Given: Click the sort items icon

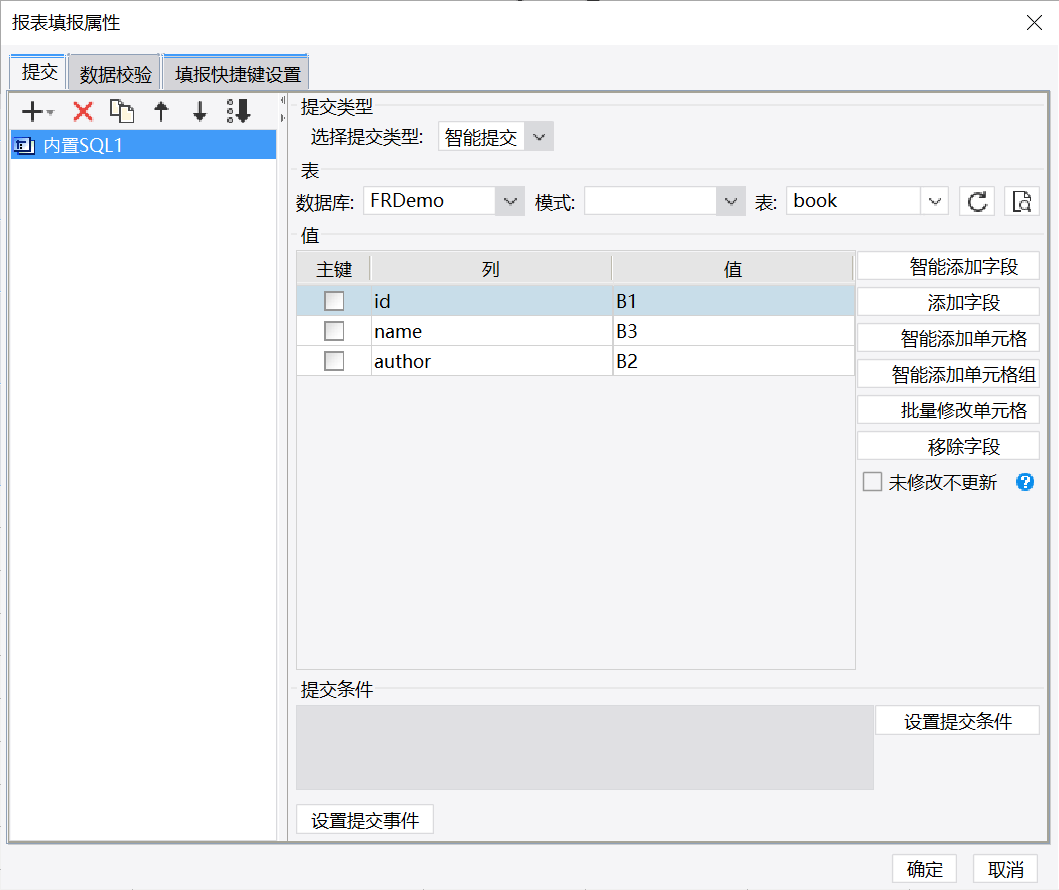Looking at the screenshot, I should [x=238, y=111].
